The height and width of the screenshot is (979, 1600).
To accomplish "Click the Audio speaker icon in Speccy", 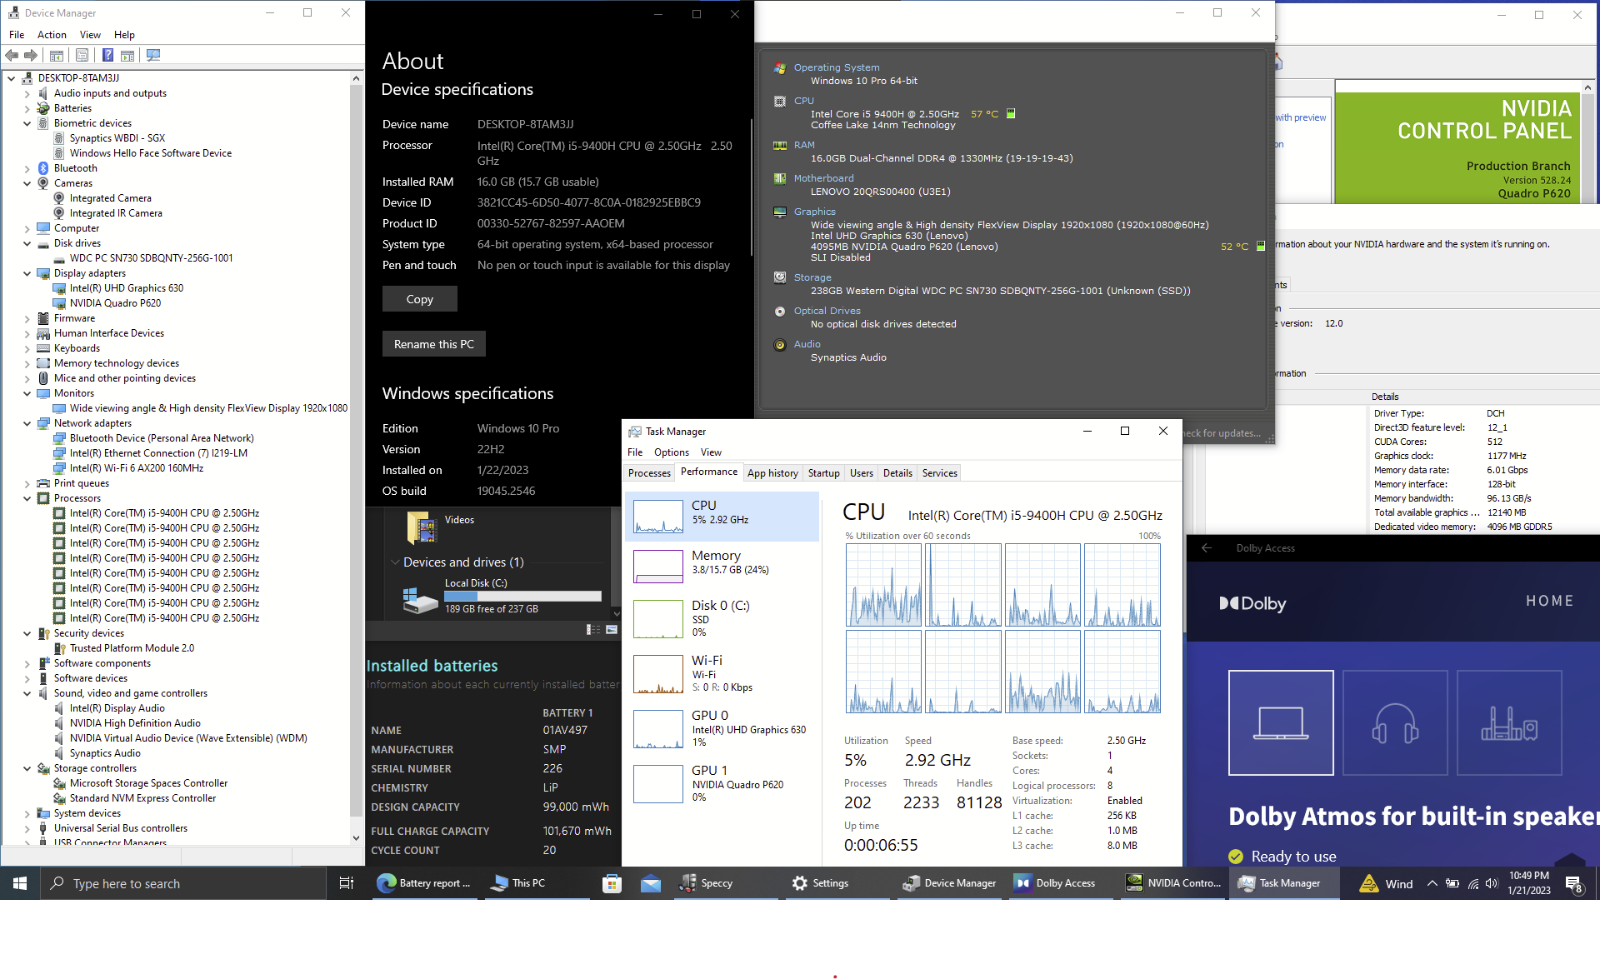I will 780,345.
